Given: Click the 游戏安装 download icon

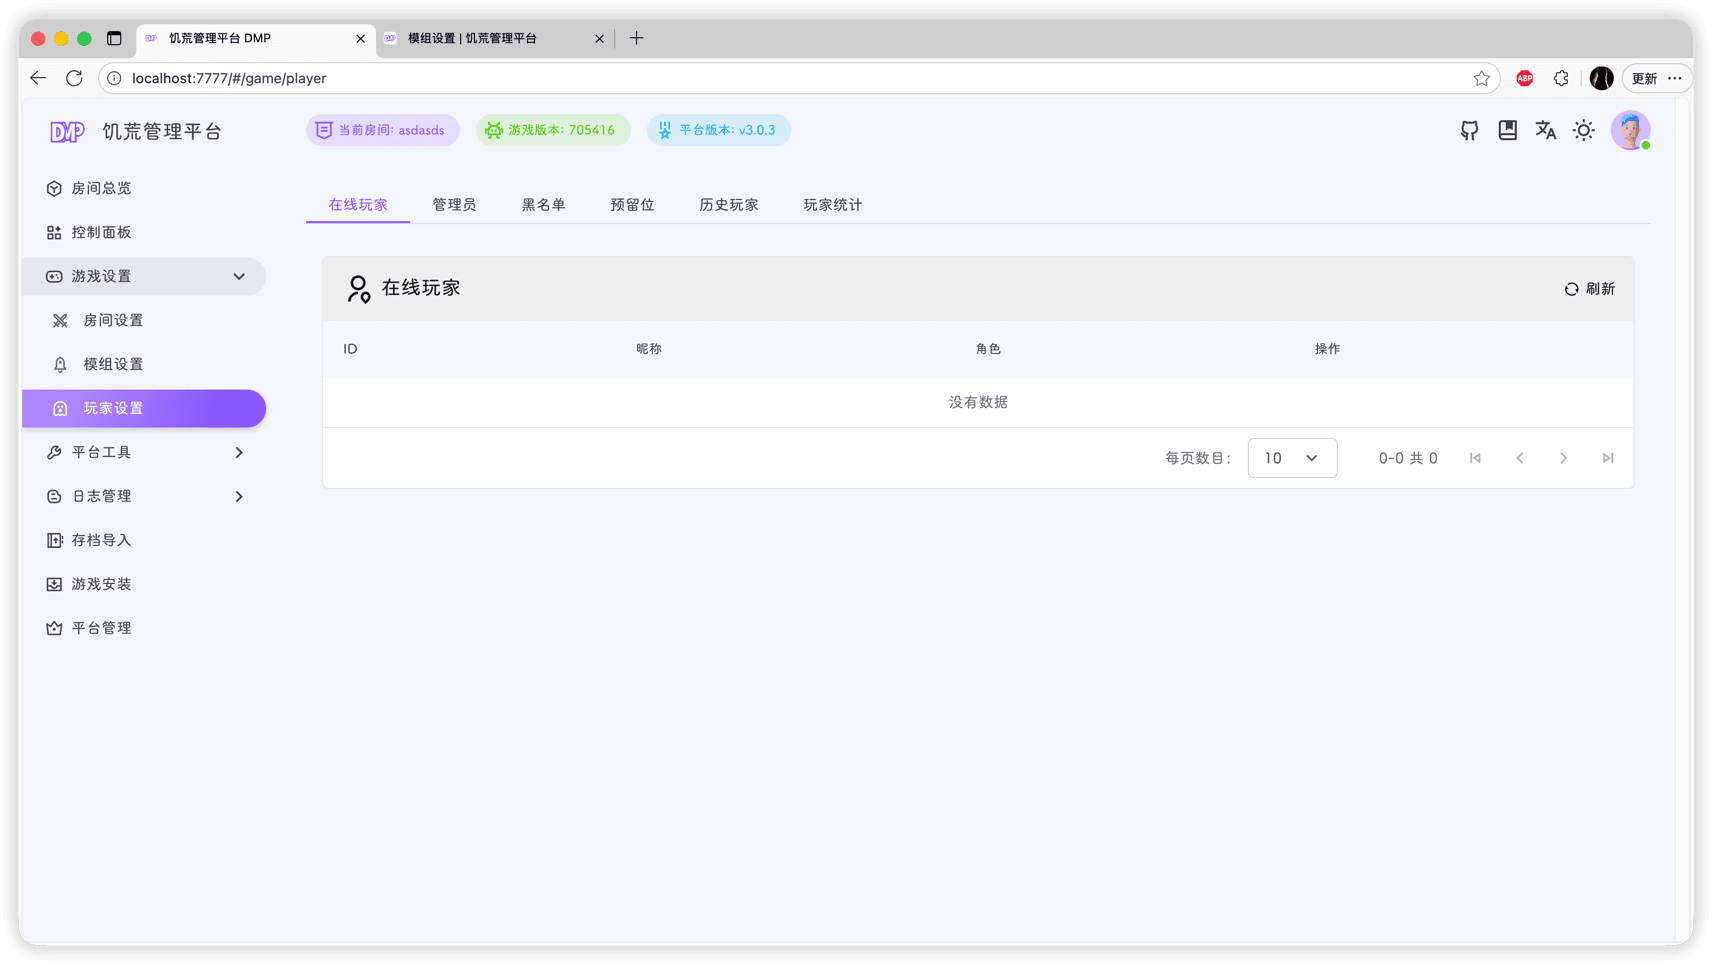Looking at the screenshot, I should coord(54,583).
